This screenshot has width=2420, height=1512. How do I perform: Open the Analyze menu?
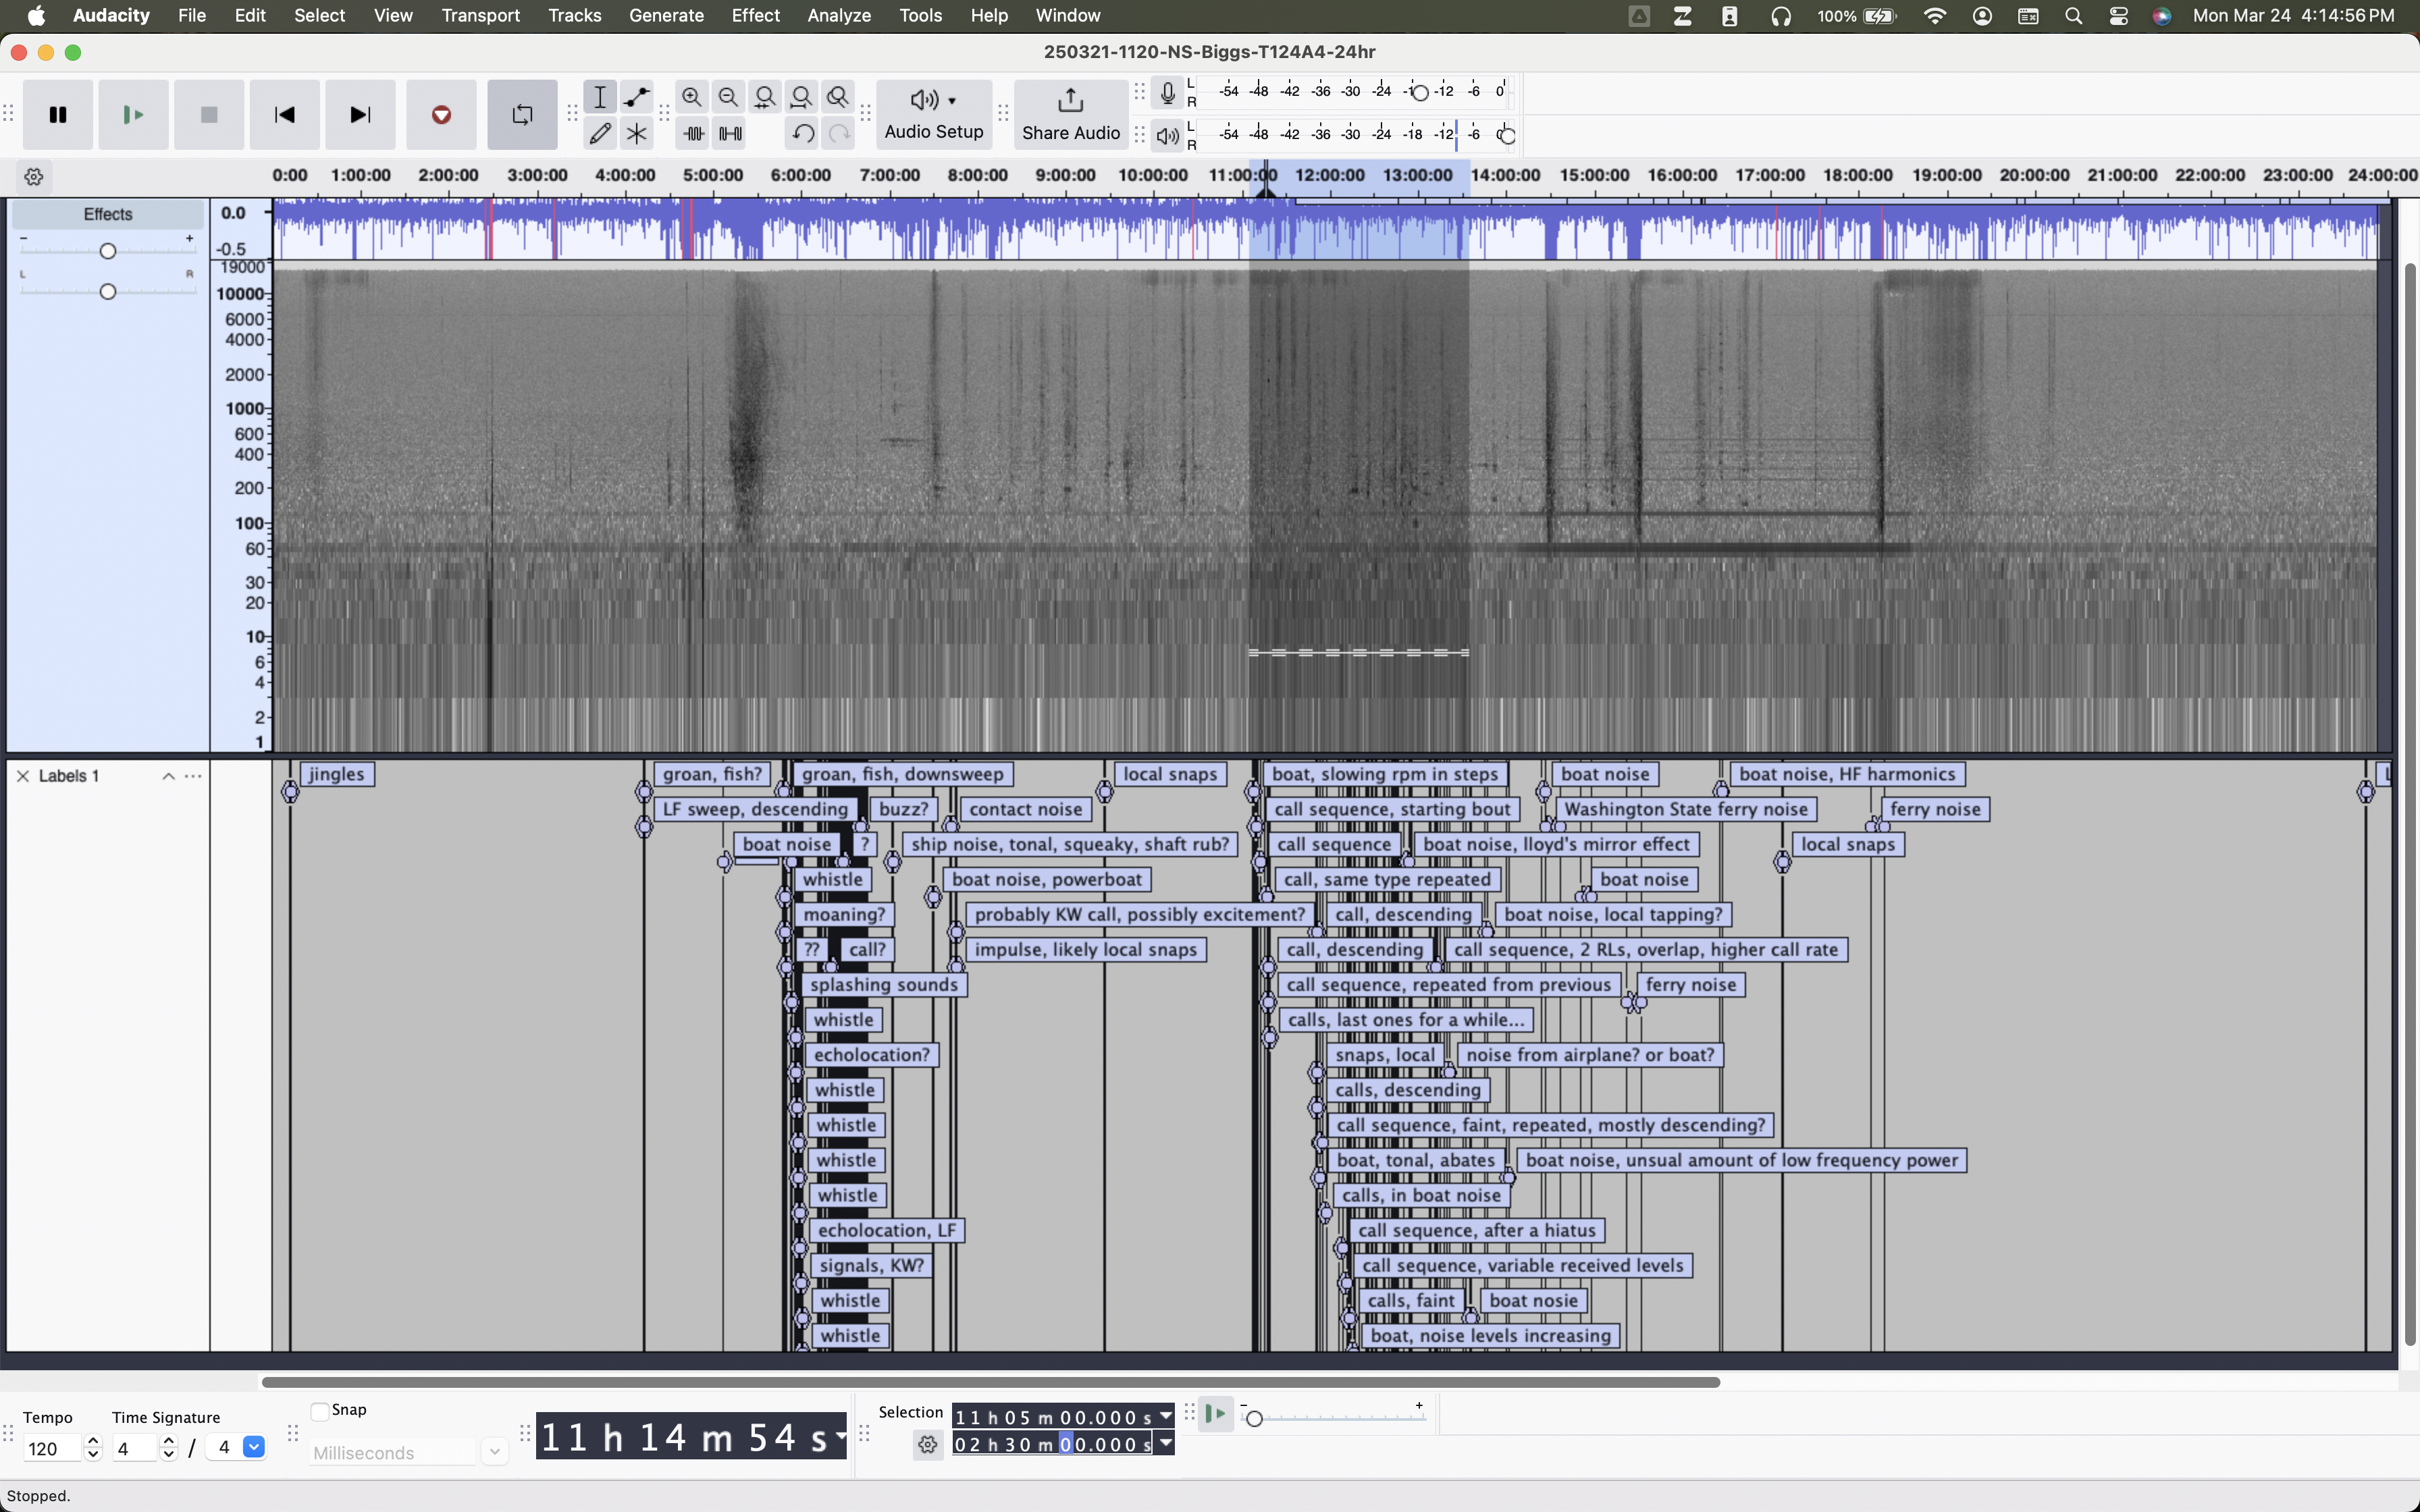point(838,15)
